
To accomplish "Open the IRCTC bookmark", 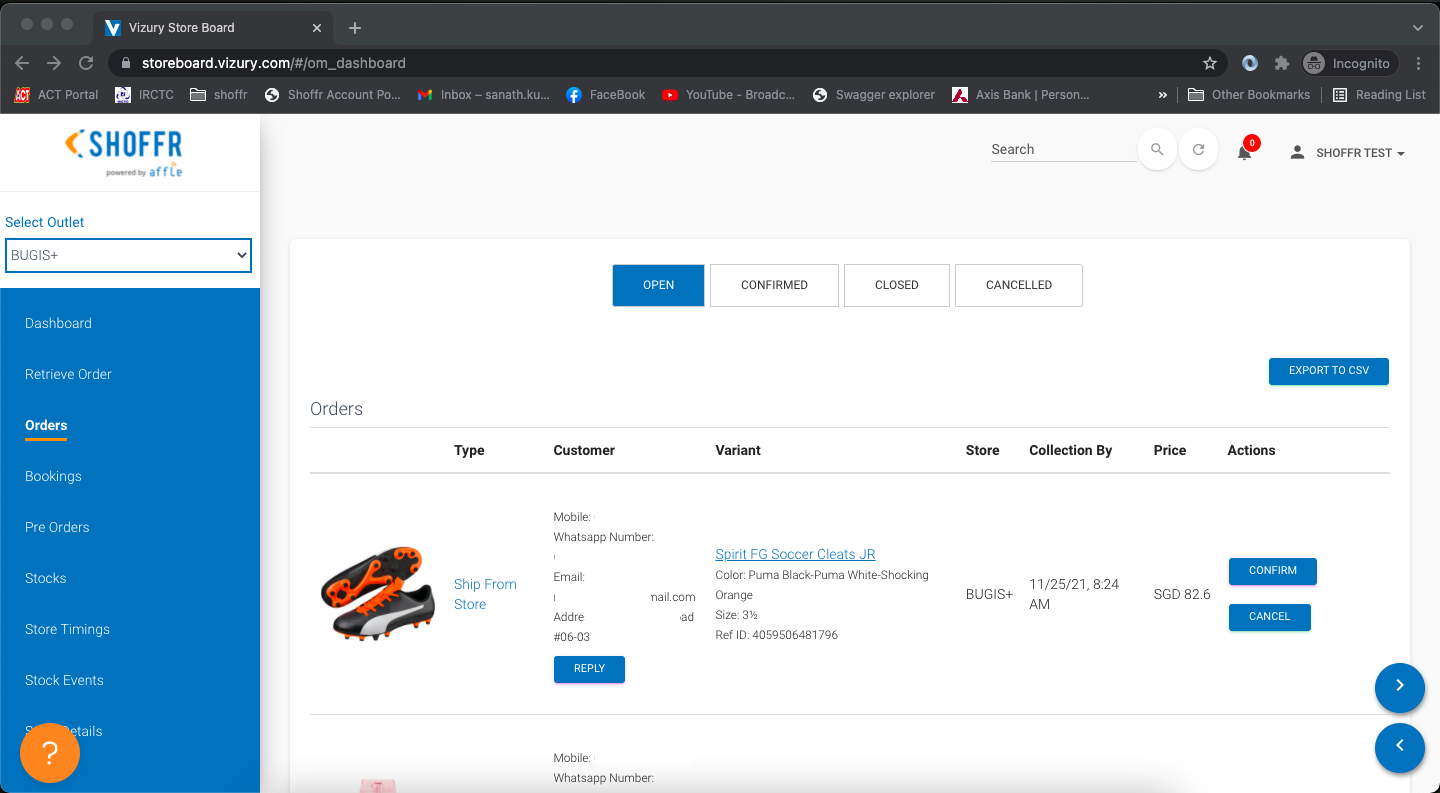I will (x=145, y=95).
